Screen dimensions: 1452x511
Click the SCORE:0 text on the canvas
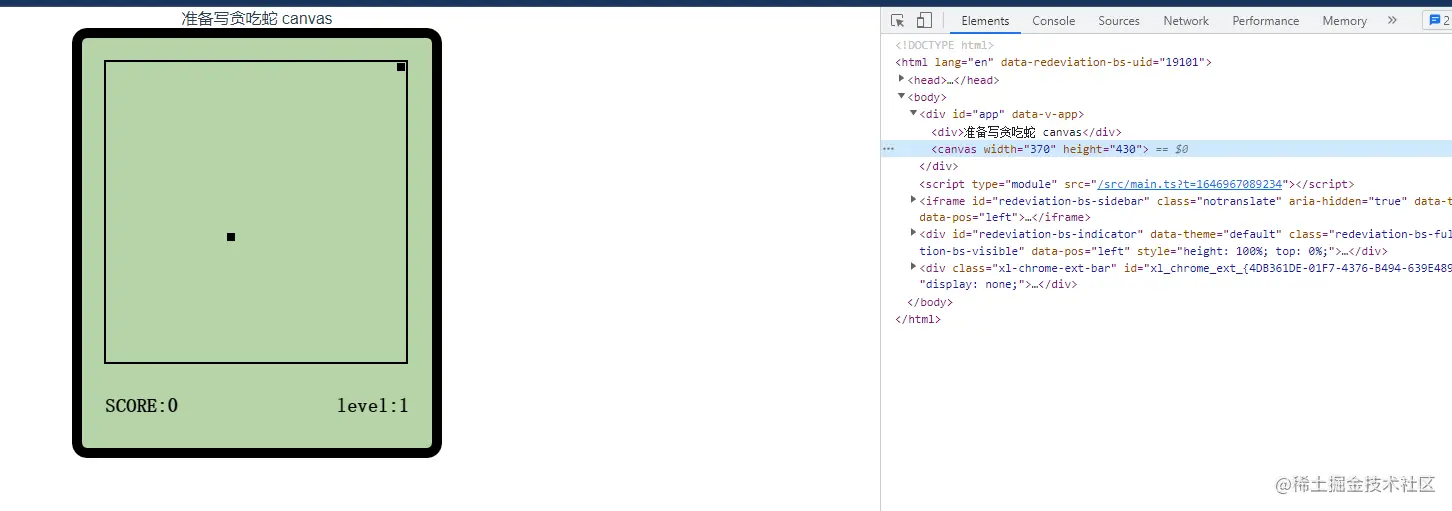tap(141, 405)
